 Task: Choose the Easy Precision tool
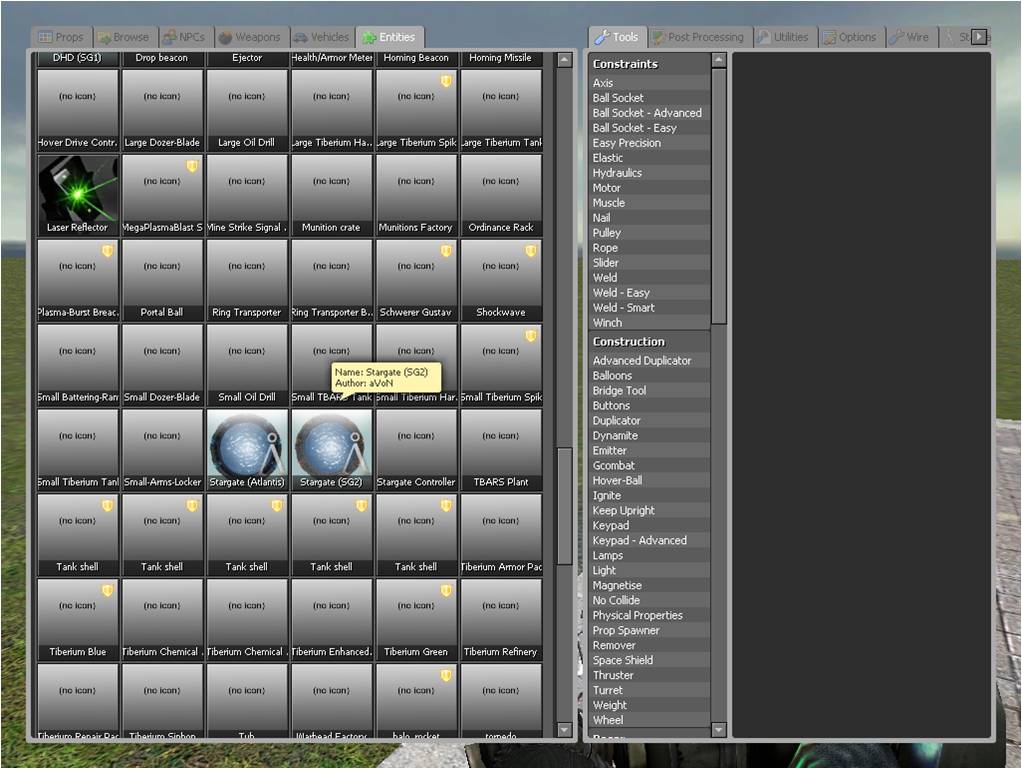[x=649, y=143]
